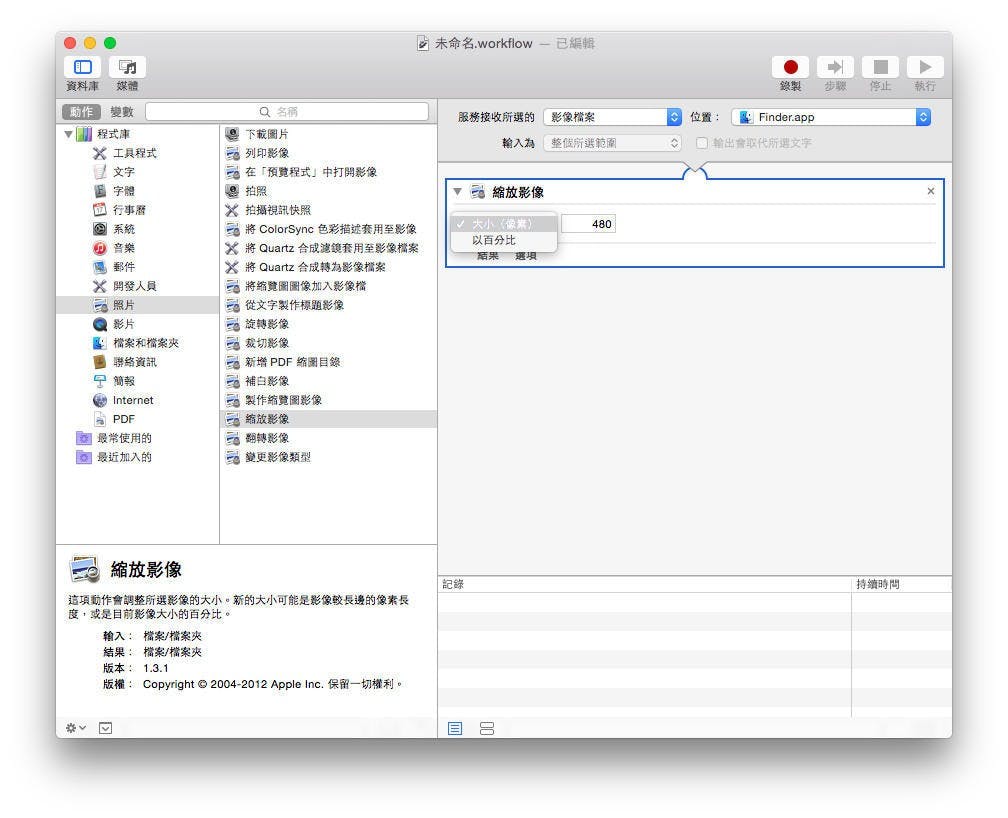This screenshot has height=818, width=1008.
Task: Select the 裁切影像 action
Action: click(266, 343)
